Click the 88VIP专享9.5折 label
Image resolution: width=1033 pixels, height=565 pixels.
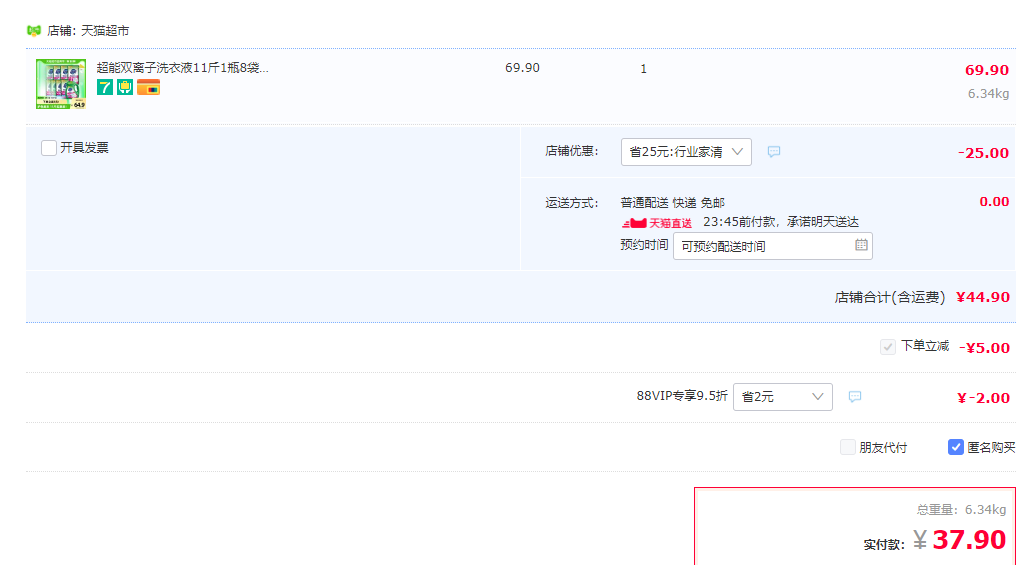682,396
